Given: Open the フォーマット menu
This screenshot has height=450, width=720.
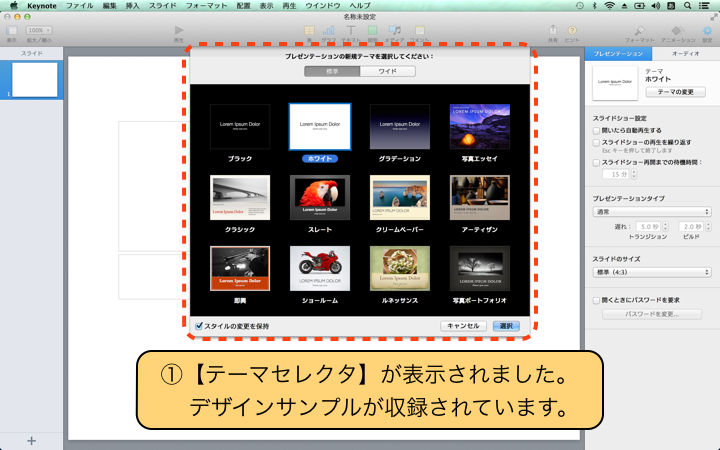Looking at the screenshot, I should (206, 6).
